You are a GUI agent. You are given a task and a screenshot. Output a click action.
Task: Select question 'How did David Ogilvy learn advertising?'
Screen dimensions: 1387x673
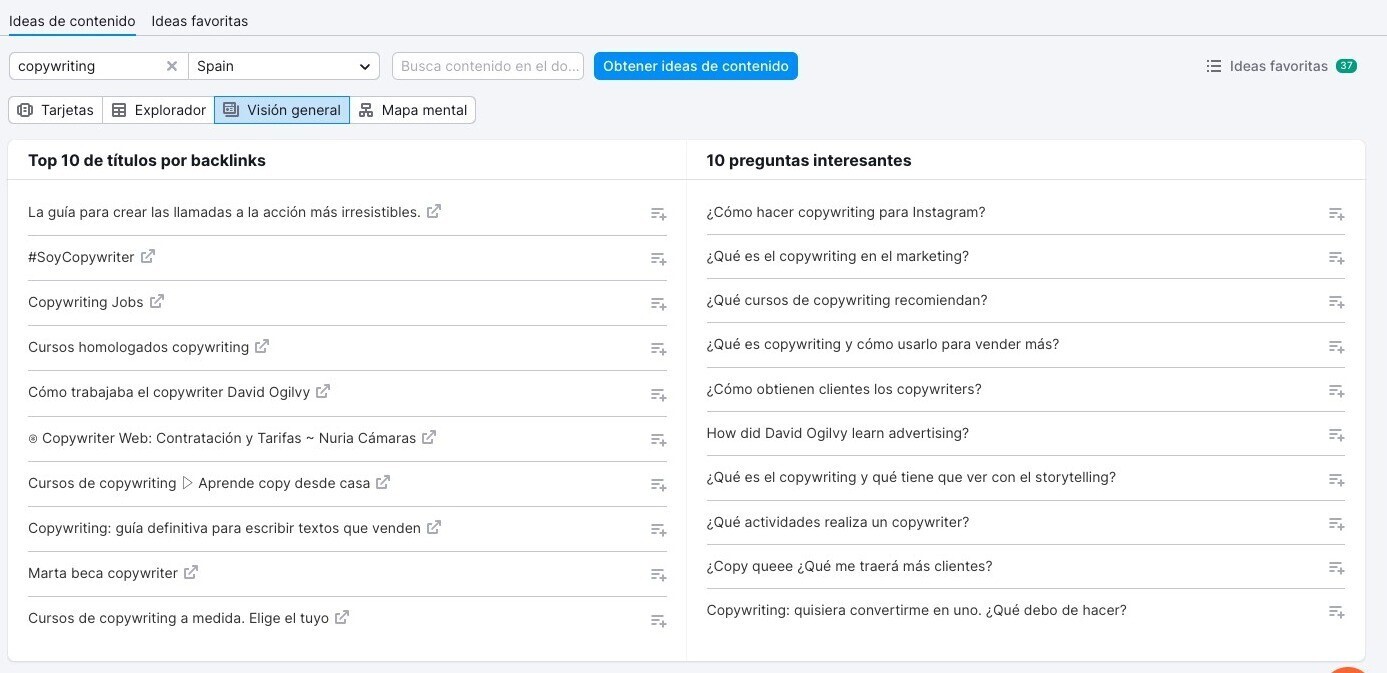838,433
